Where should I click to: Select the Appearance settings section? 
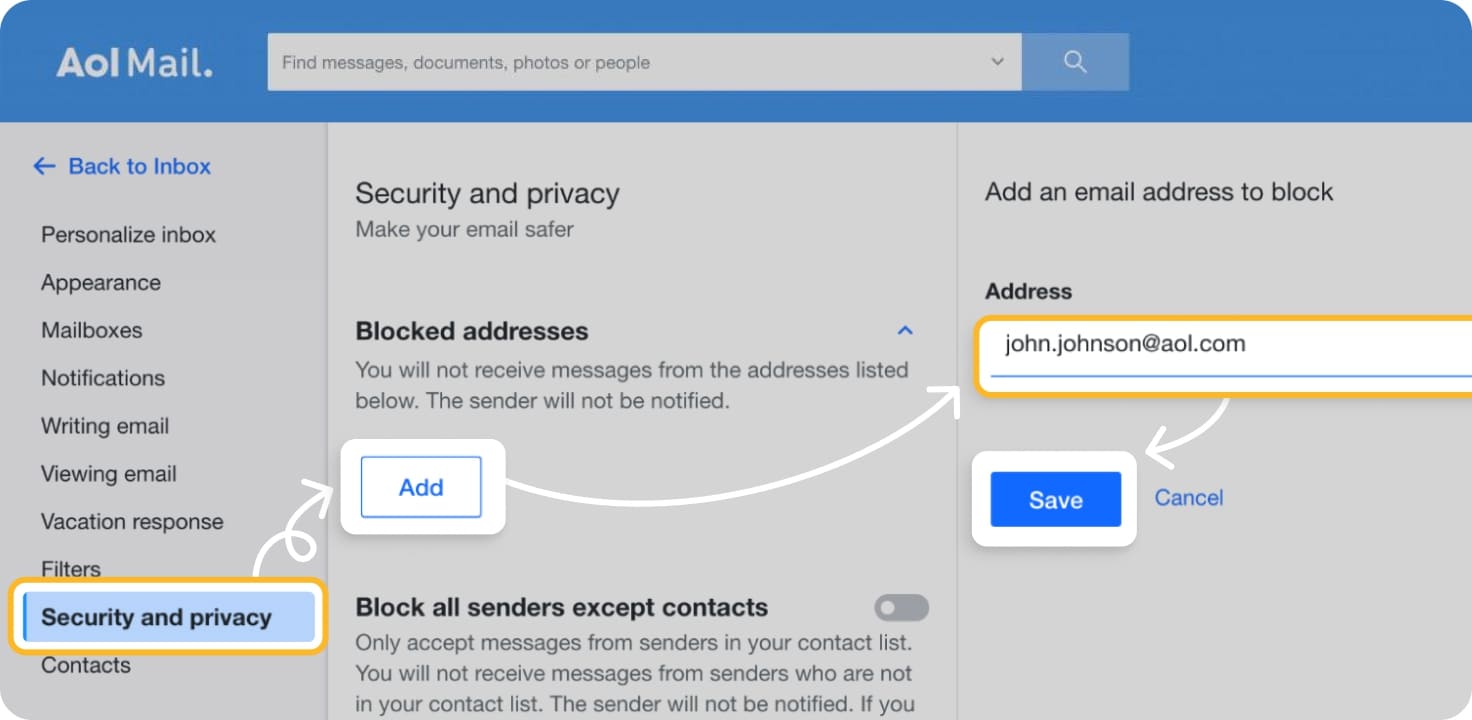pos(100,282)
